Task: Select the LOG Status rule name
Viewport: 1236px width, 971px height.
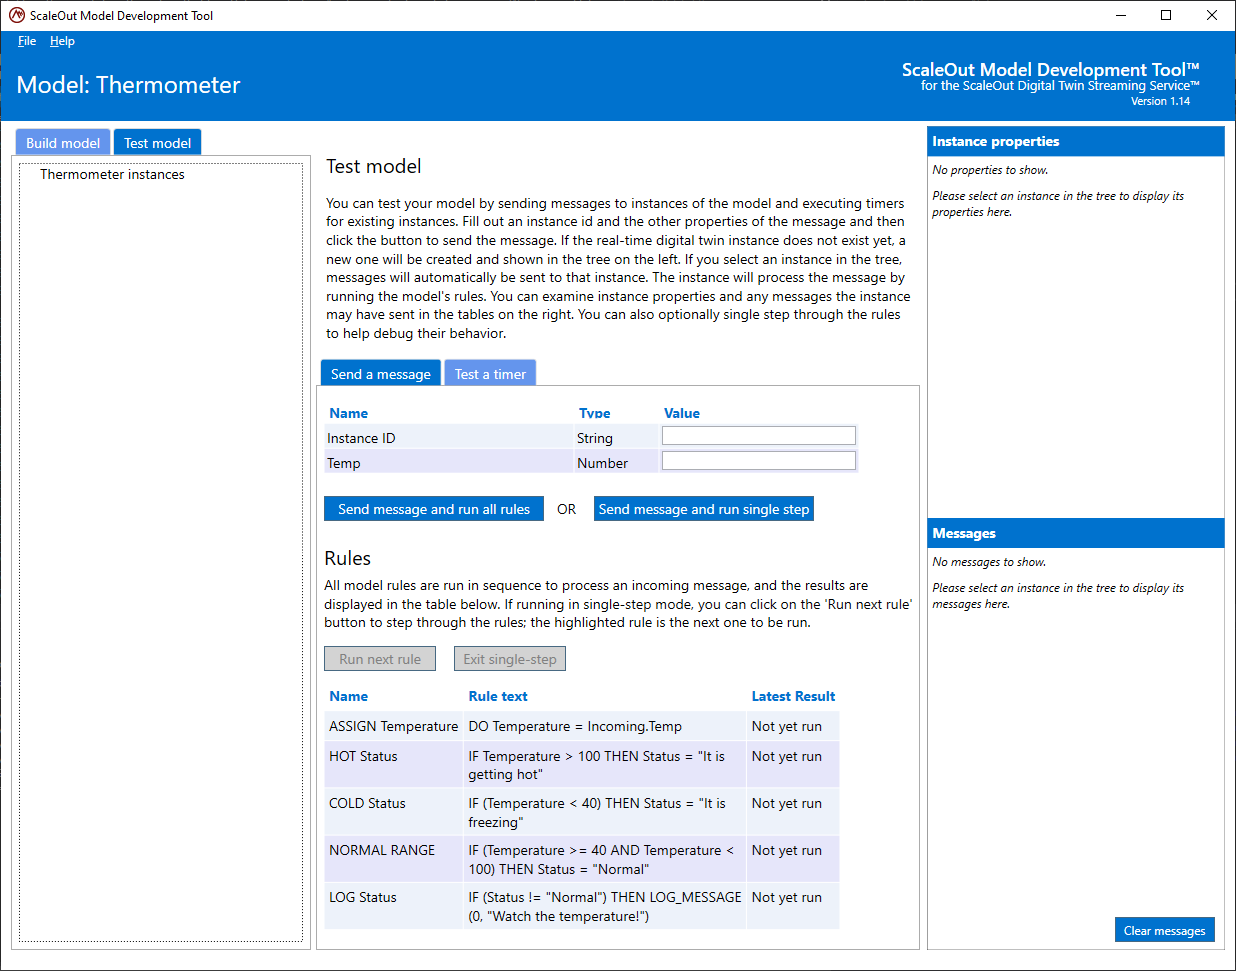Action: [x=363, y=897]
